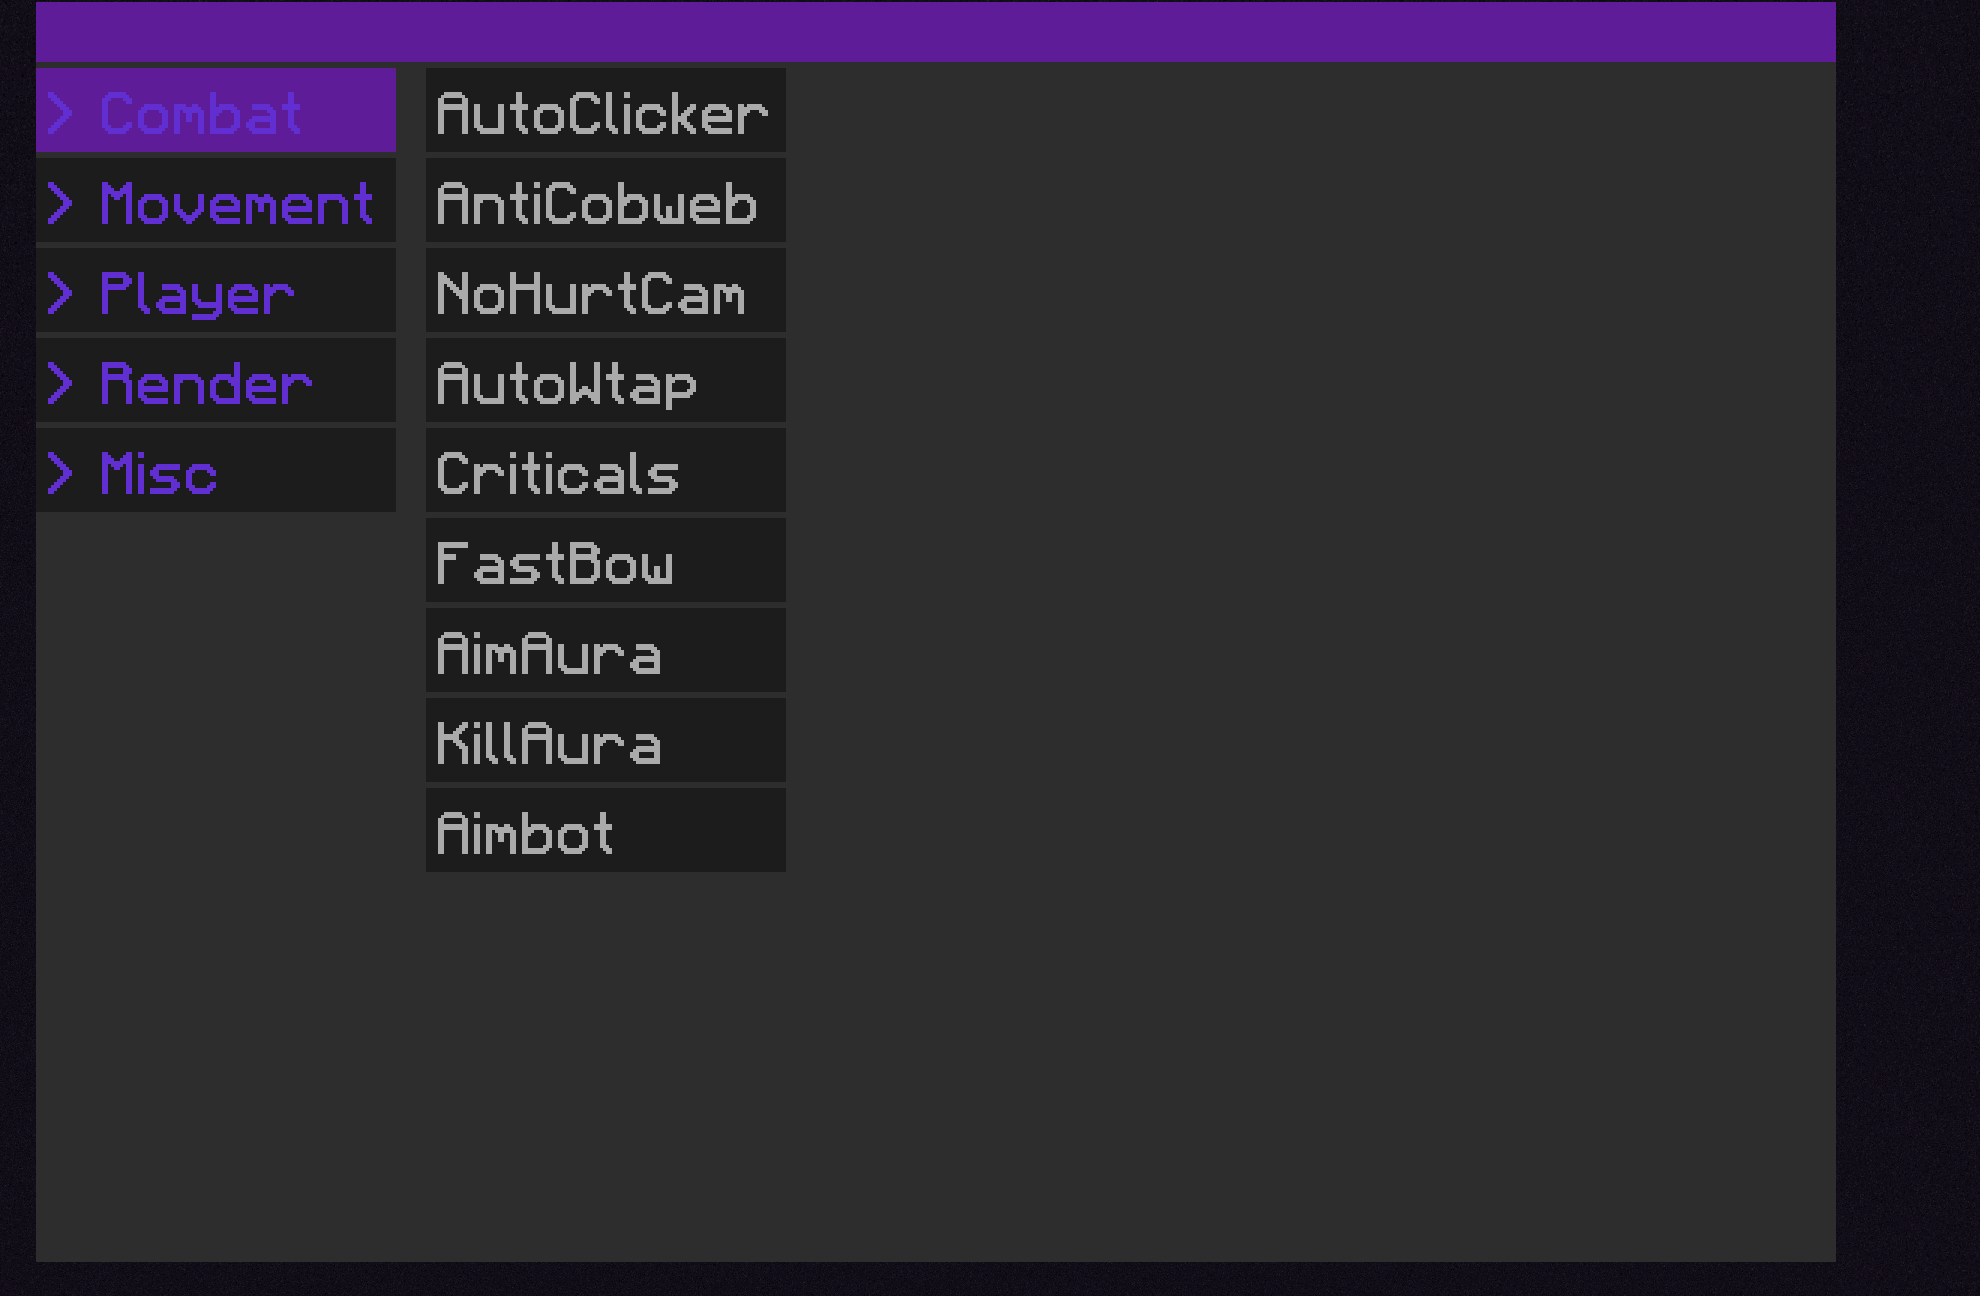Select the Combat category

216,110
